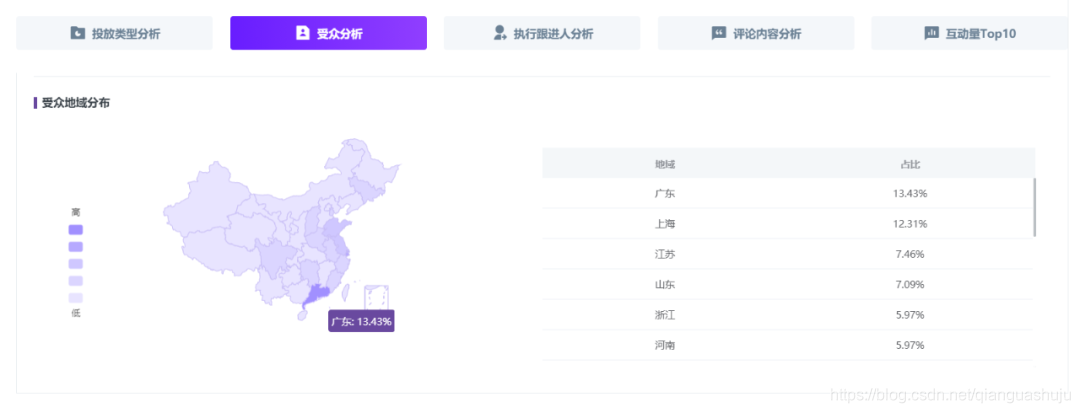Select the 江苏 table row cell

665,254
